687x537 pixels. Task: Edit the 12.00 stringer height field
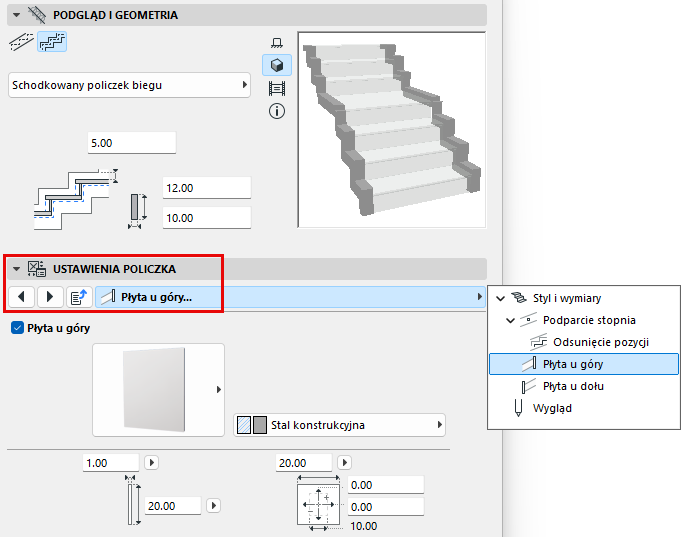[x=207, y=188]
